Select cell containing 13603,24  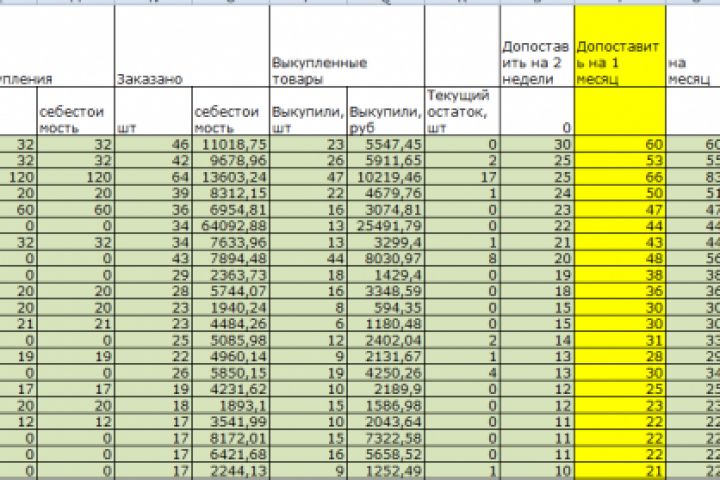[x=231, y=177]
